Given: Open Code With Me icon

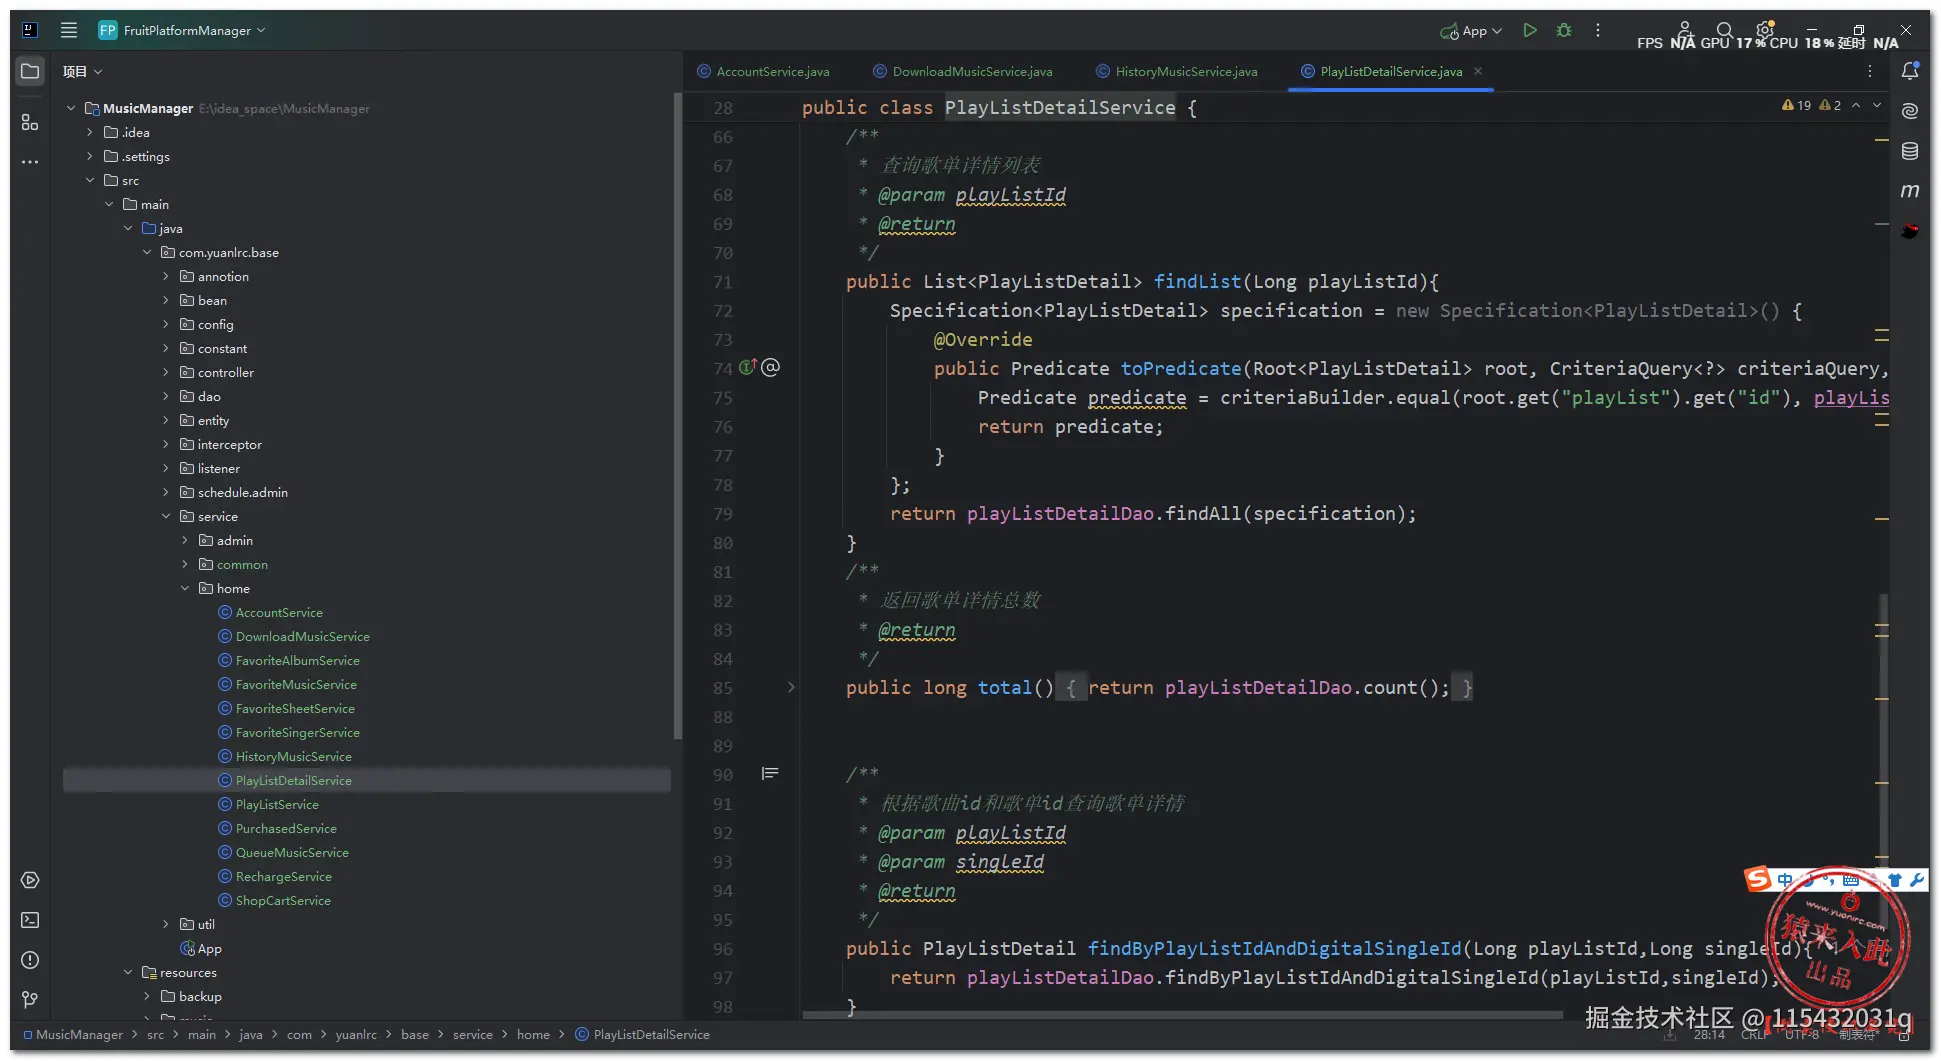Looking at the screenshot, I should point(1685,30).
